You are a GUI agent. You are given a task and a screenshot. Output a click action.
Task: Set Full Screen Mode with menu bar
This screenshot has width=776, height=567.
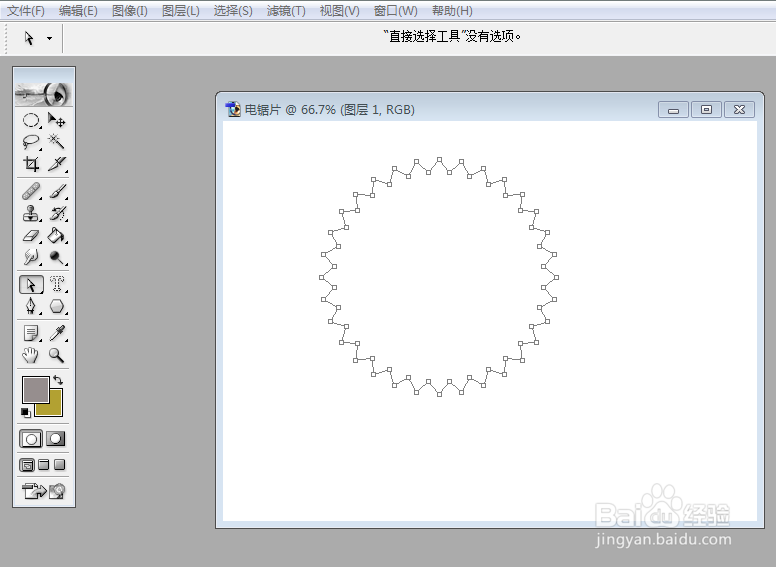pos(44,465)
